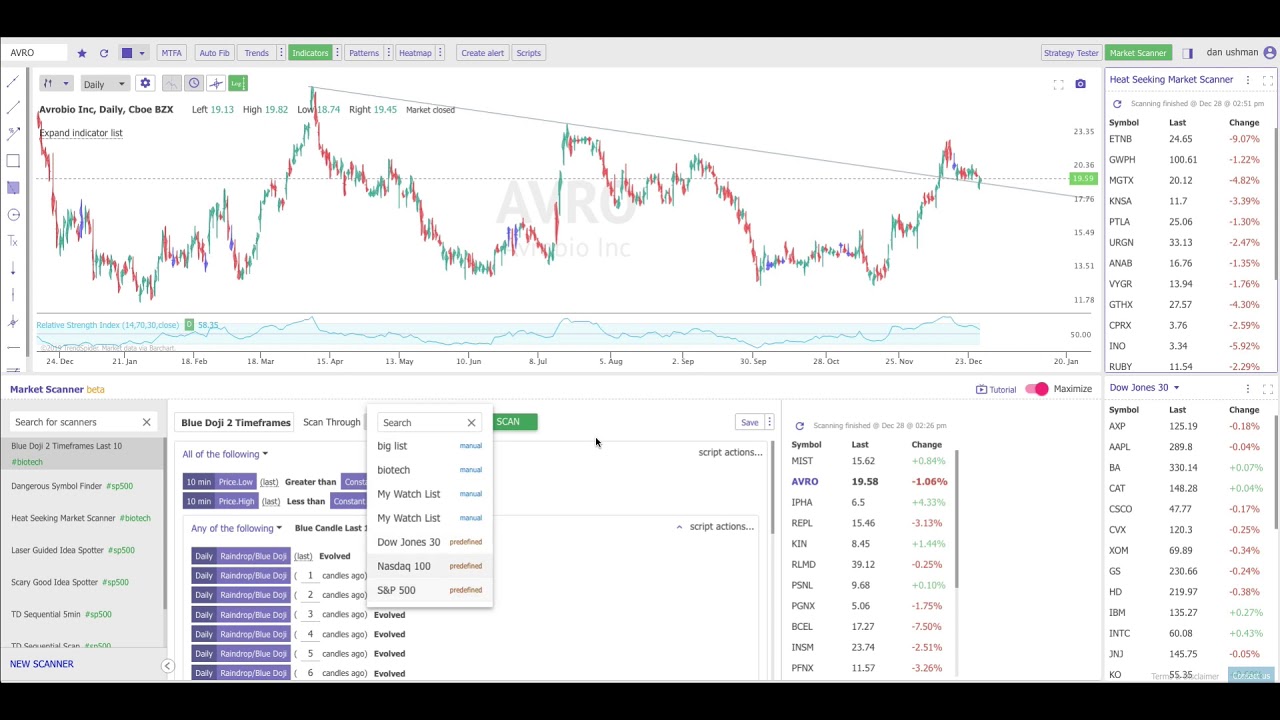Expand the All of the following dropdown

pyautogui.click(x=225, y=454)
